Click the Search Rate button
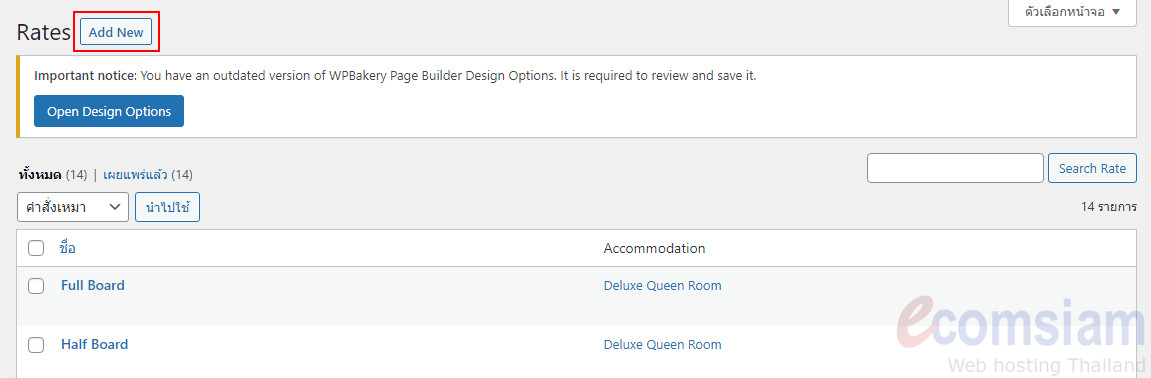Image resolution: width=1151 pixels, height=378 pixels. [1092, 168]
